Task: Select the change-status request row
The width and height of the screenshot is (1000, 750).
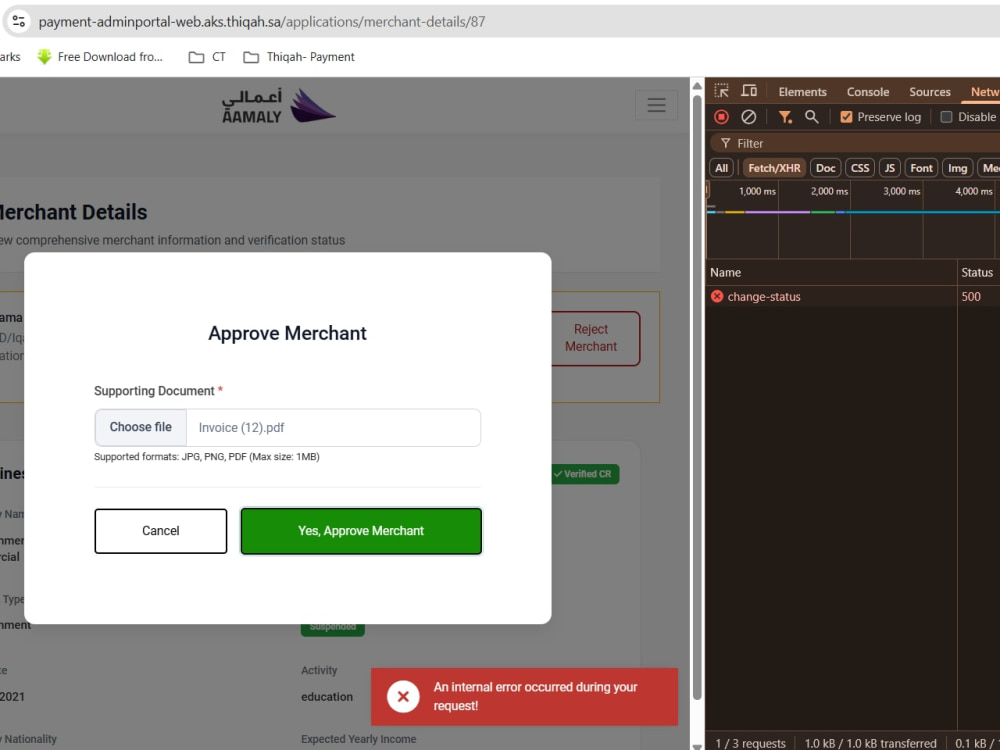Action: pos(853,297)
